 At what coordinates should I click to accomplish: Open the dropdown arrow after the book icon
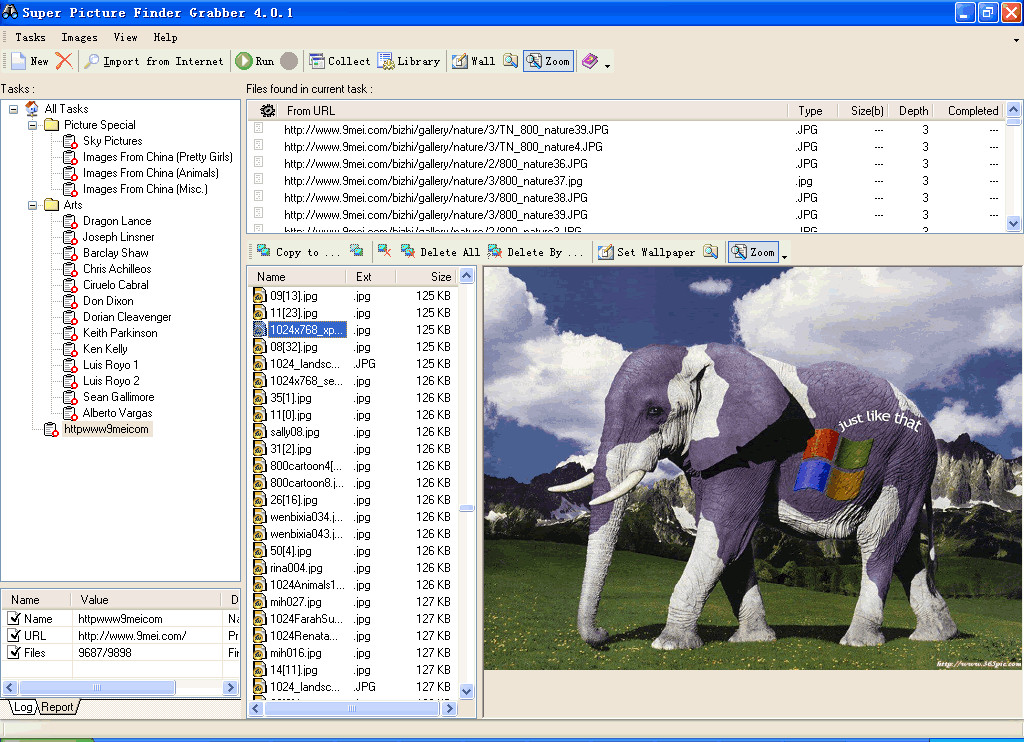607,65
